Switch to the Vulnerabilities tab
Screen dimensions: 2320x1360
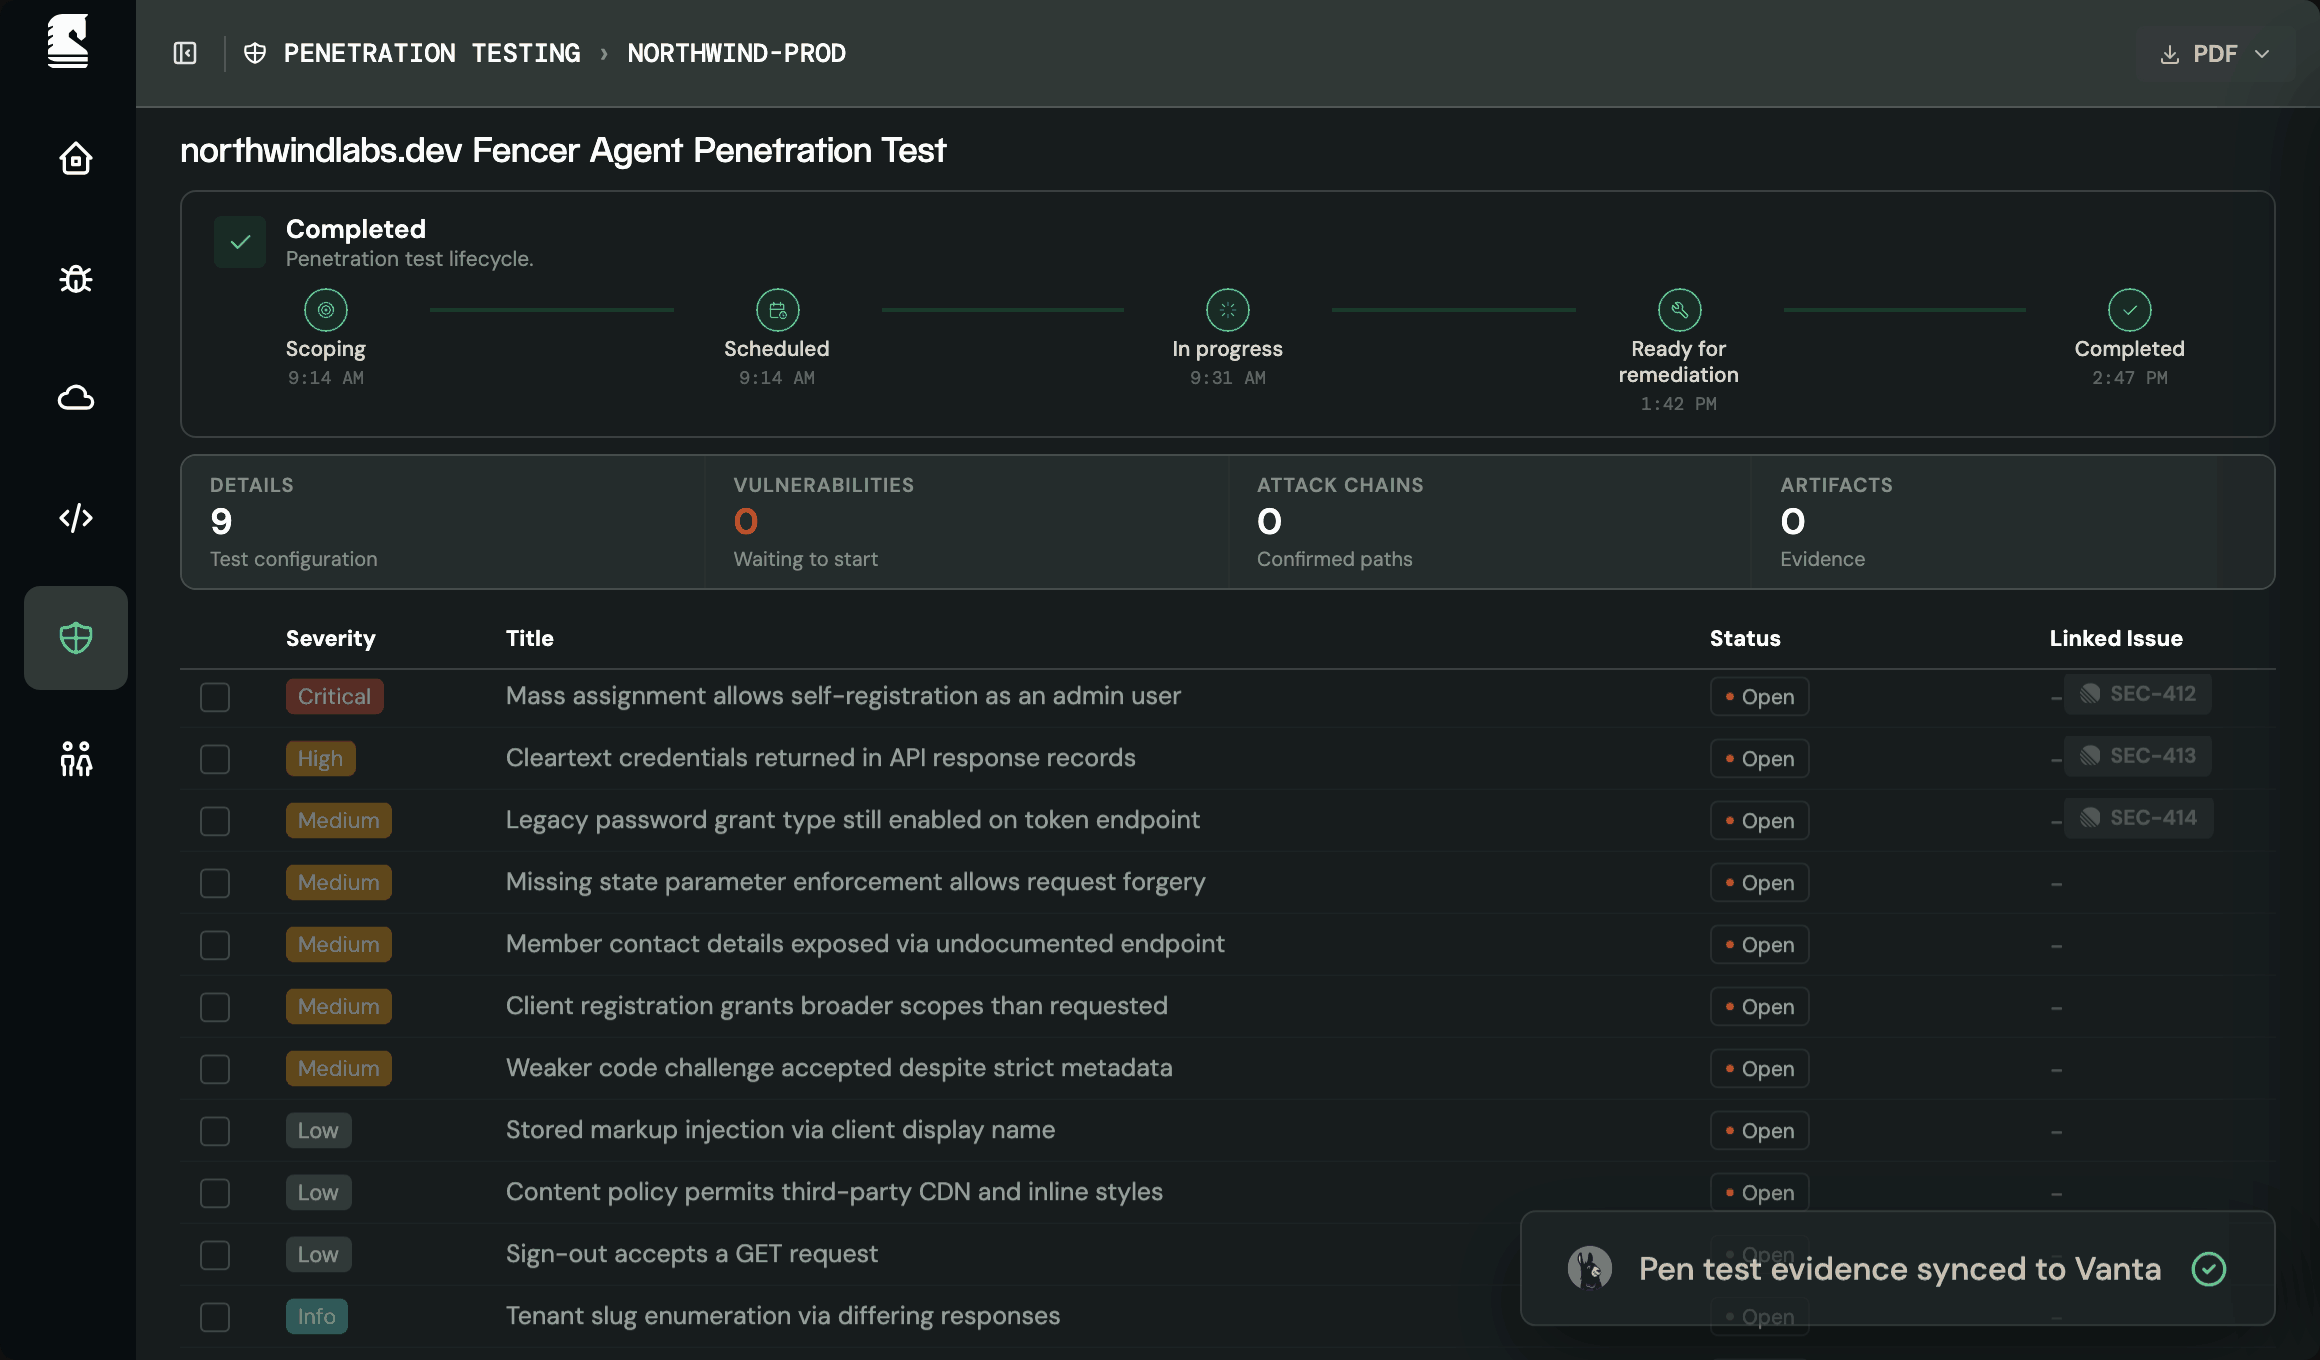967,522
